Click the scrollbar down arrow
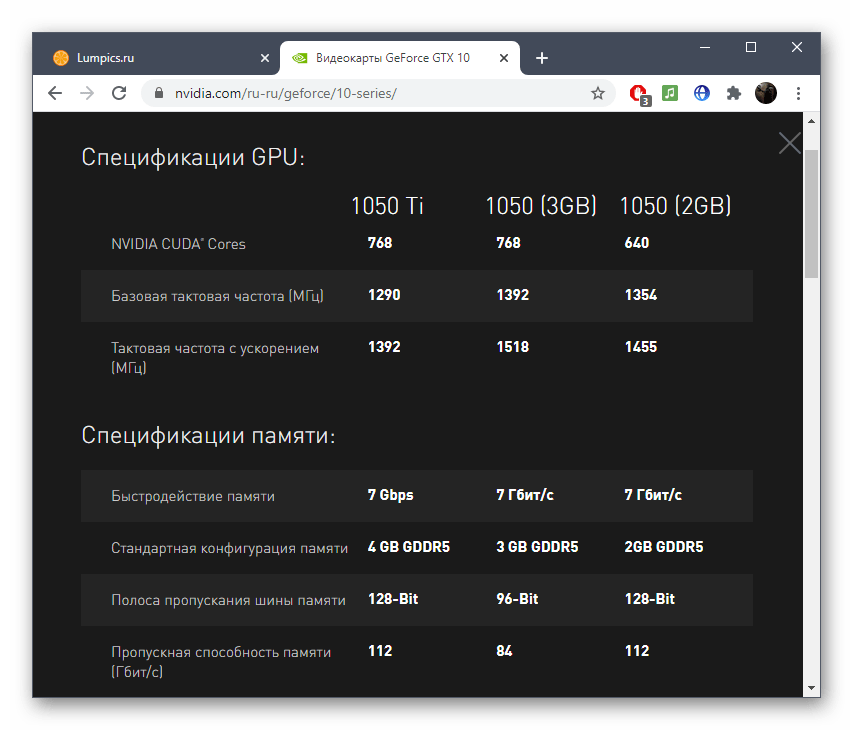Image resolution: width=853 pixels, height=730 pixels. tap(812, 688)
